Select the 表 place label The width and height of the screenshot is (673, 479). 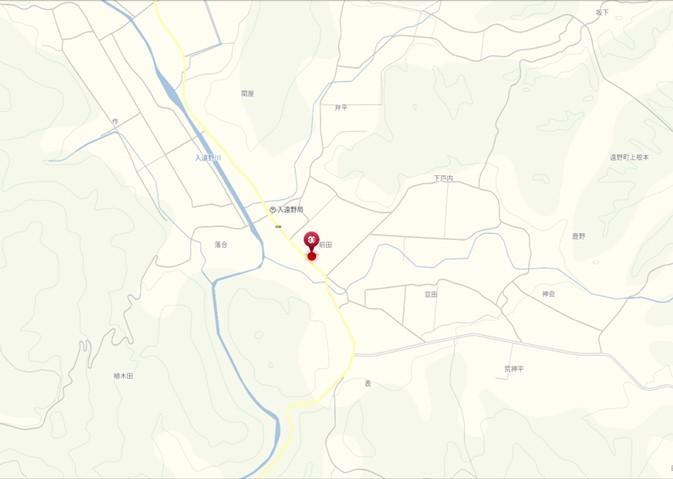tap(368, 384)
